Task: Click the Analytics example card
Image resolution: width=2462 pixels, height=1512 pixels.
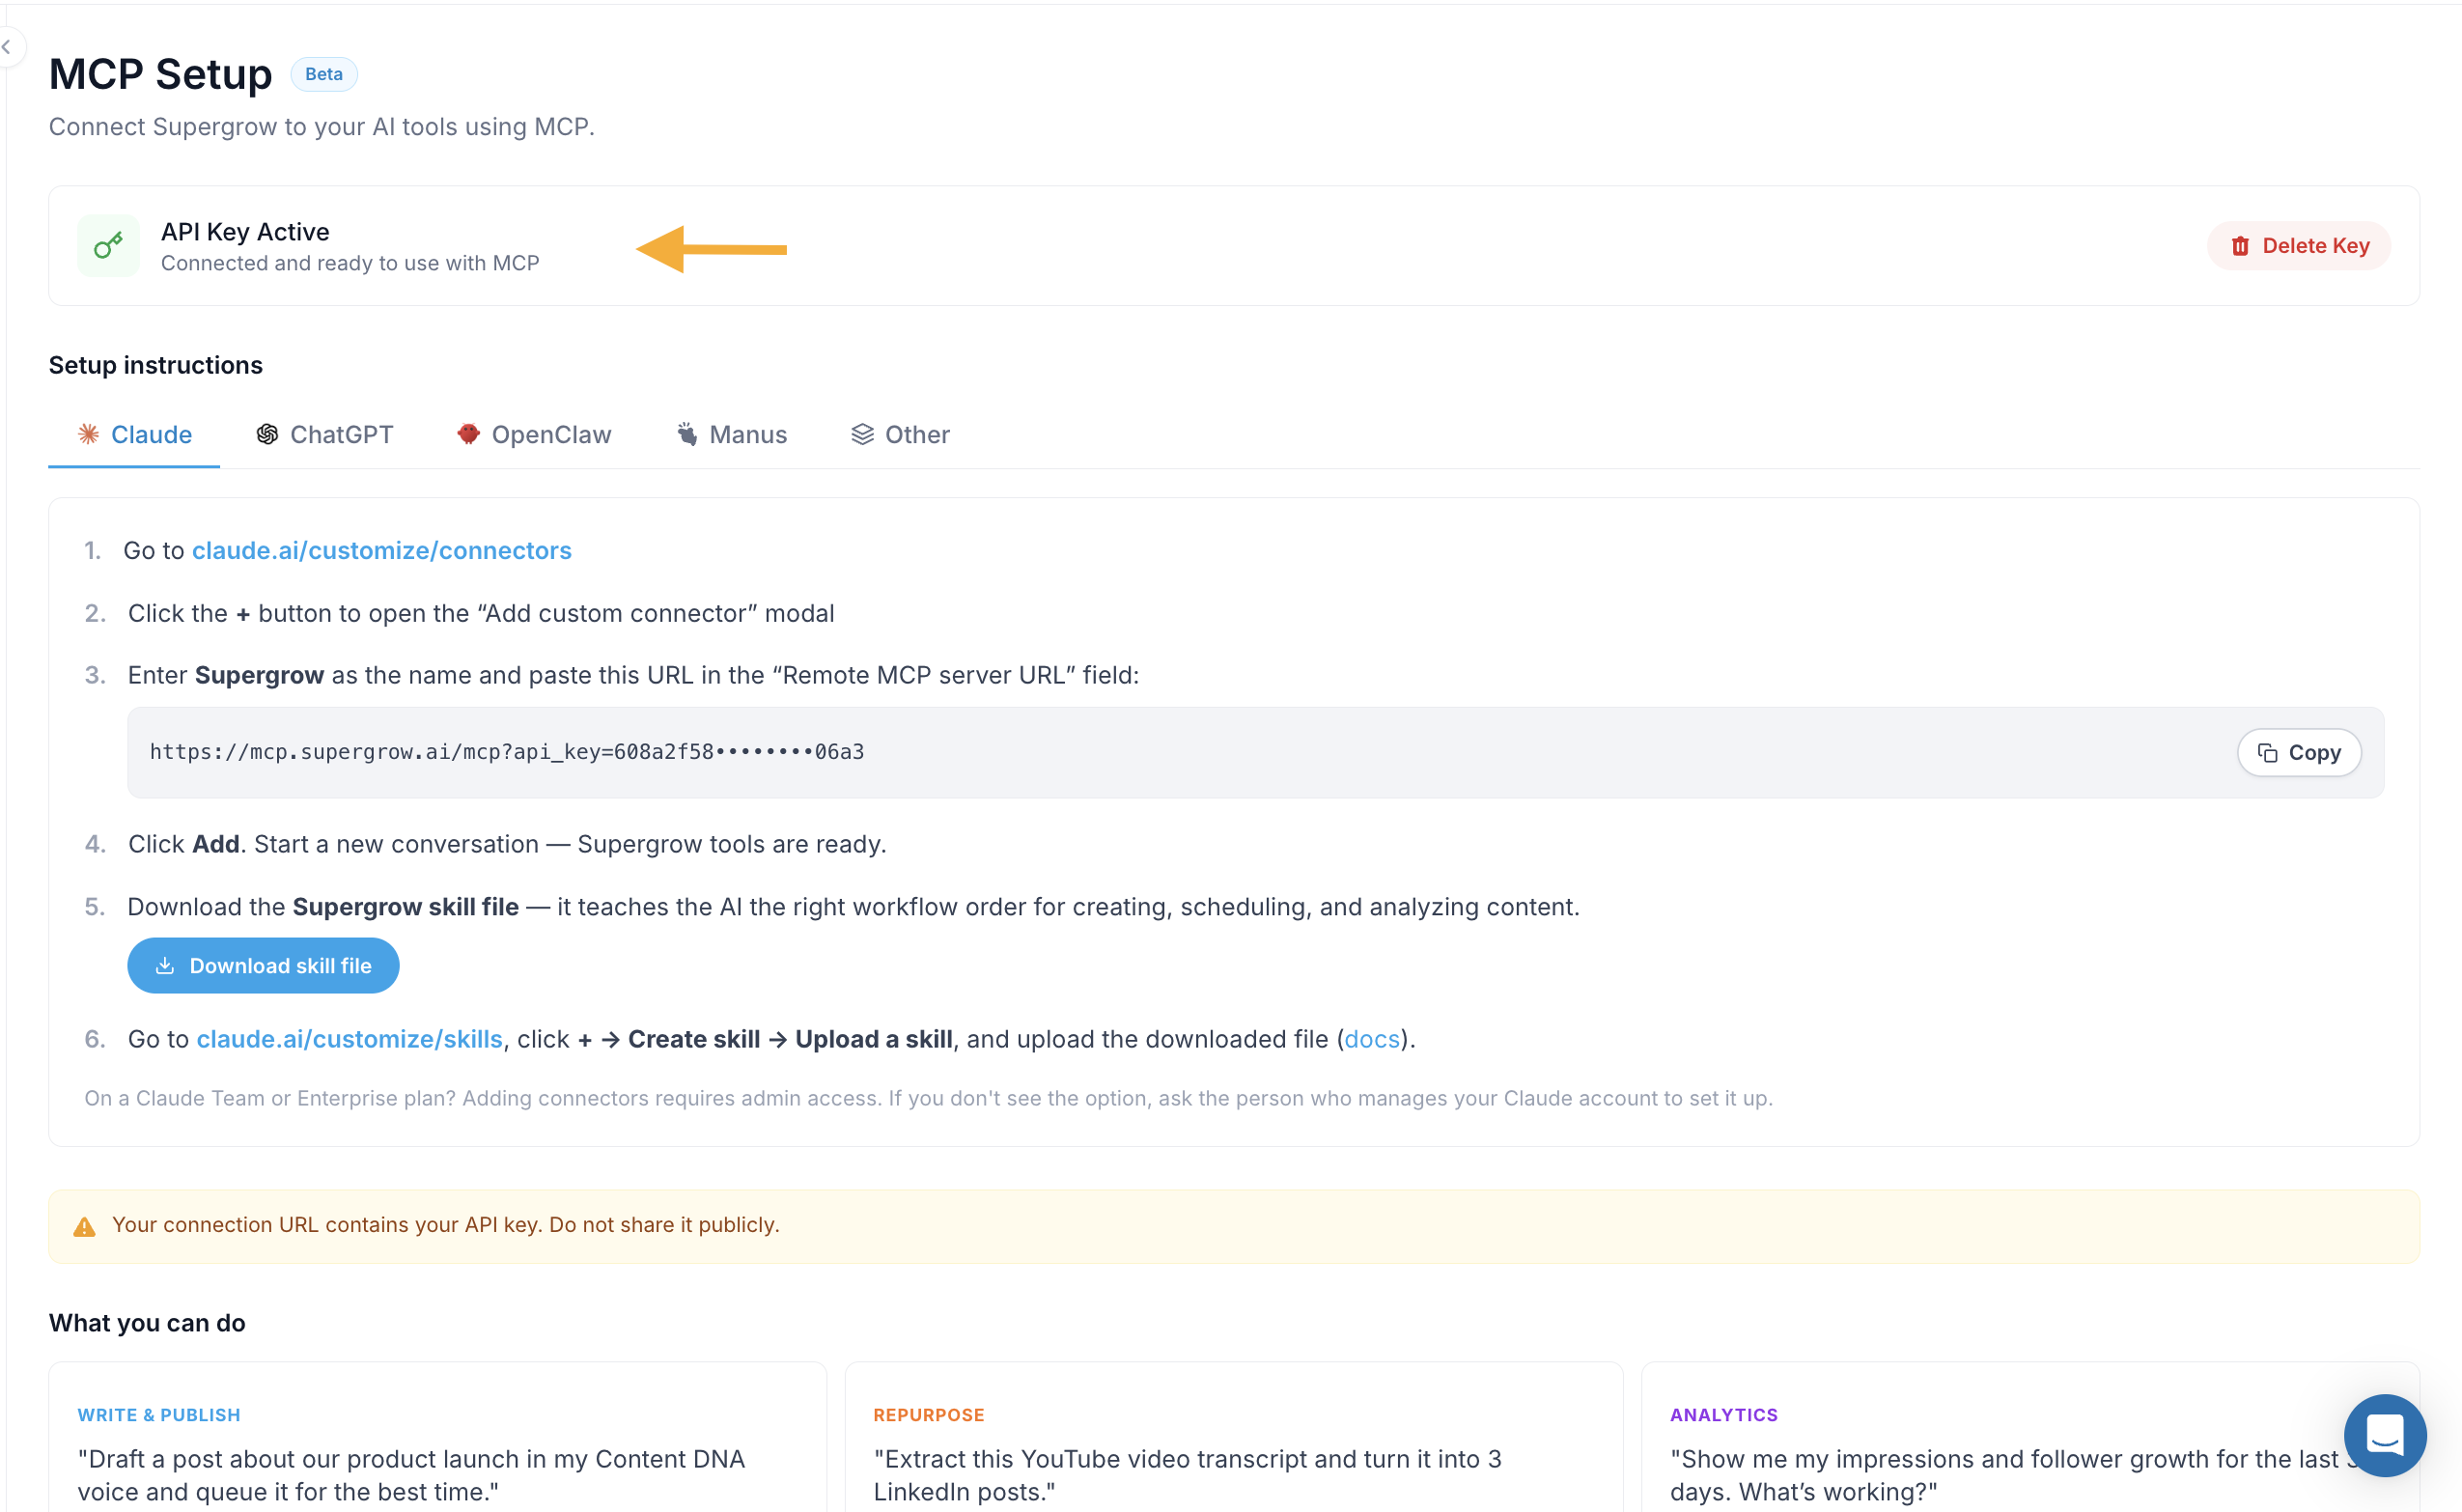Action: 2029,1438
